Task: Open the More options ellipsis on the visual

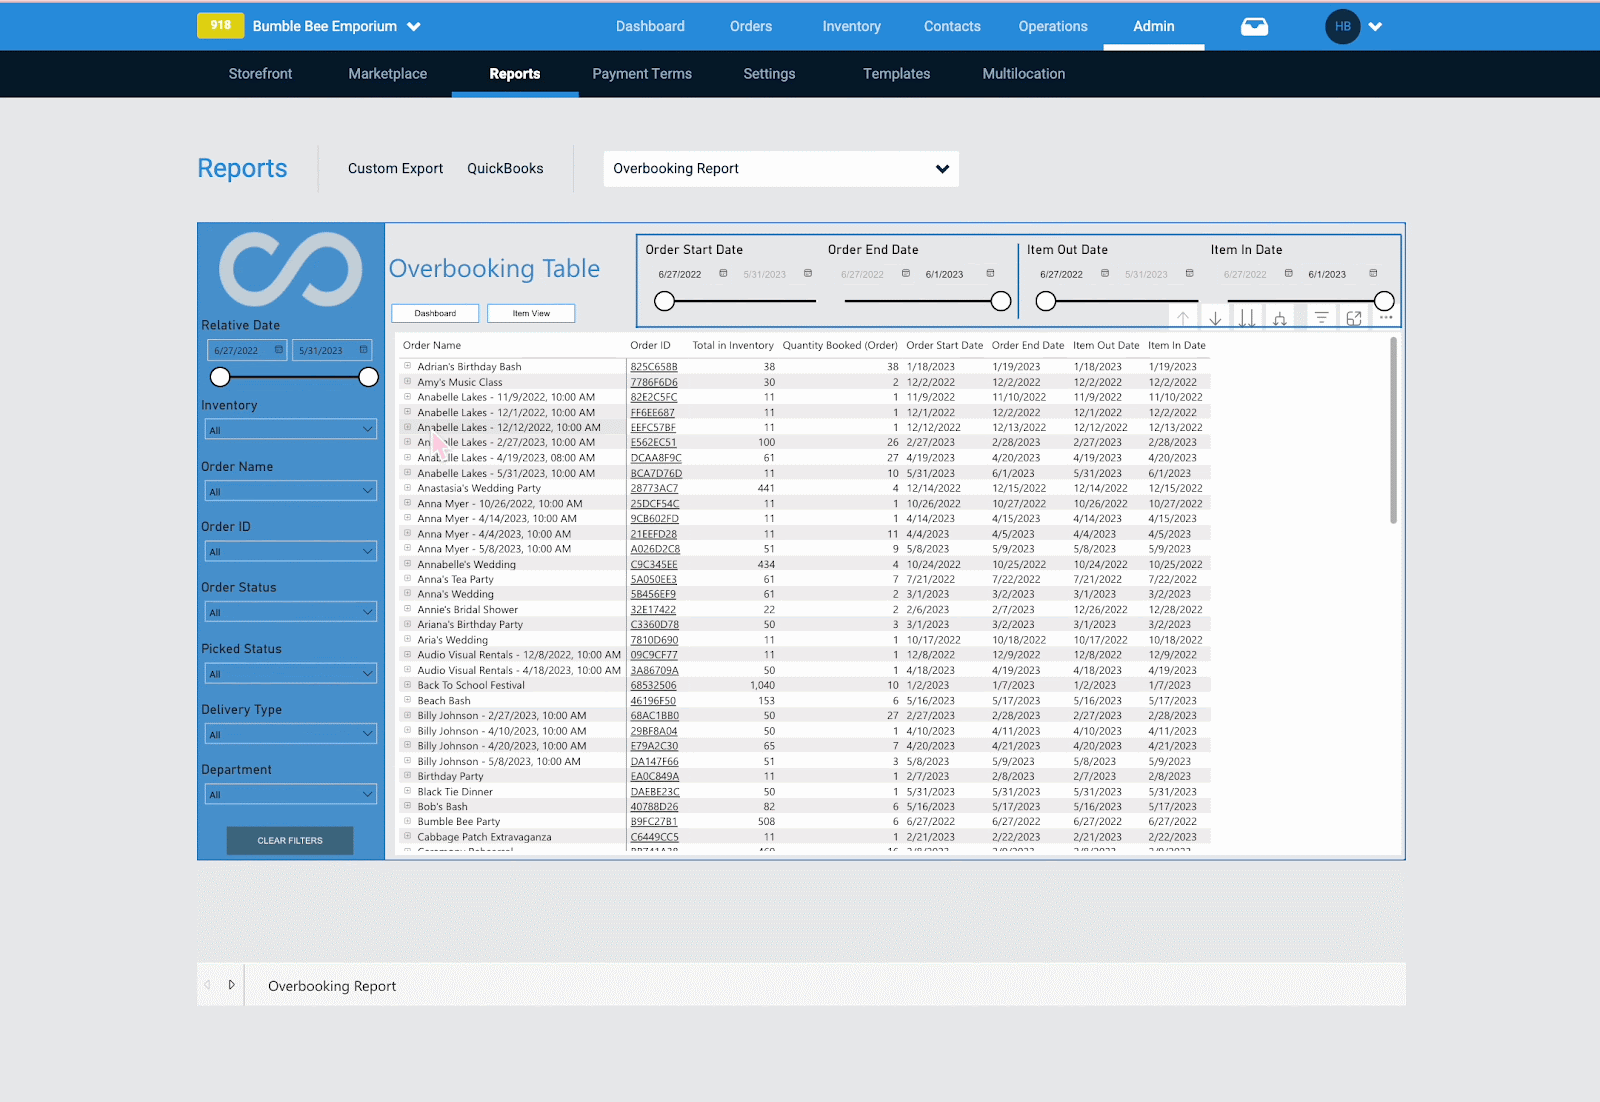Action: click(x=1386, y=317)
